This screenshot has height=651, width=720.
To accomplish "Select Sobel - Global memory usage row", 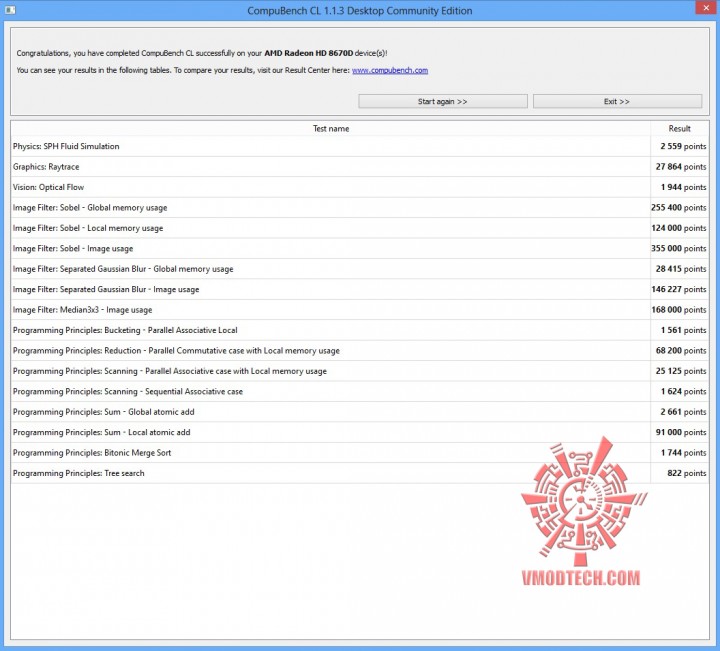I will [x=360, y=208].
